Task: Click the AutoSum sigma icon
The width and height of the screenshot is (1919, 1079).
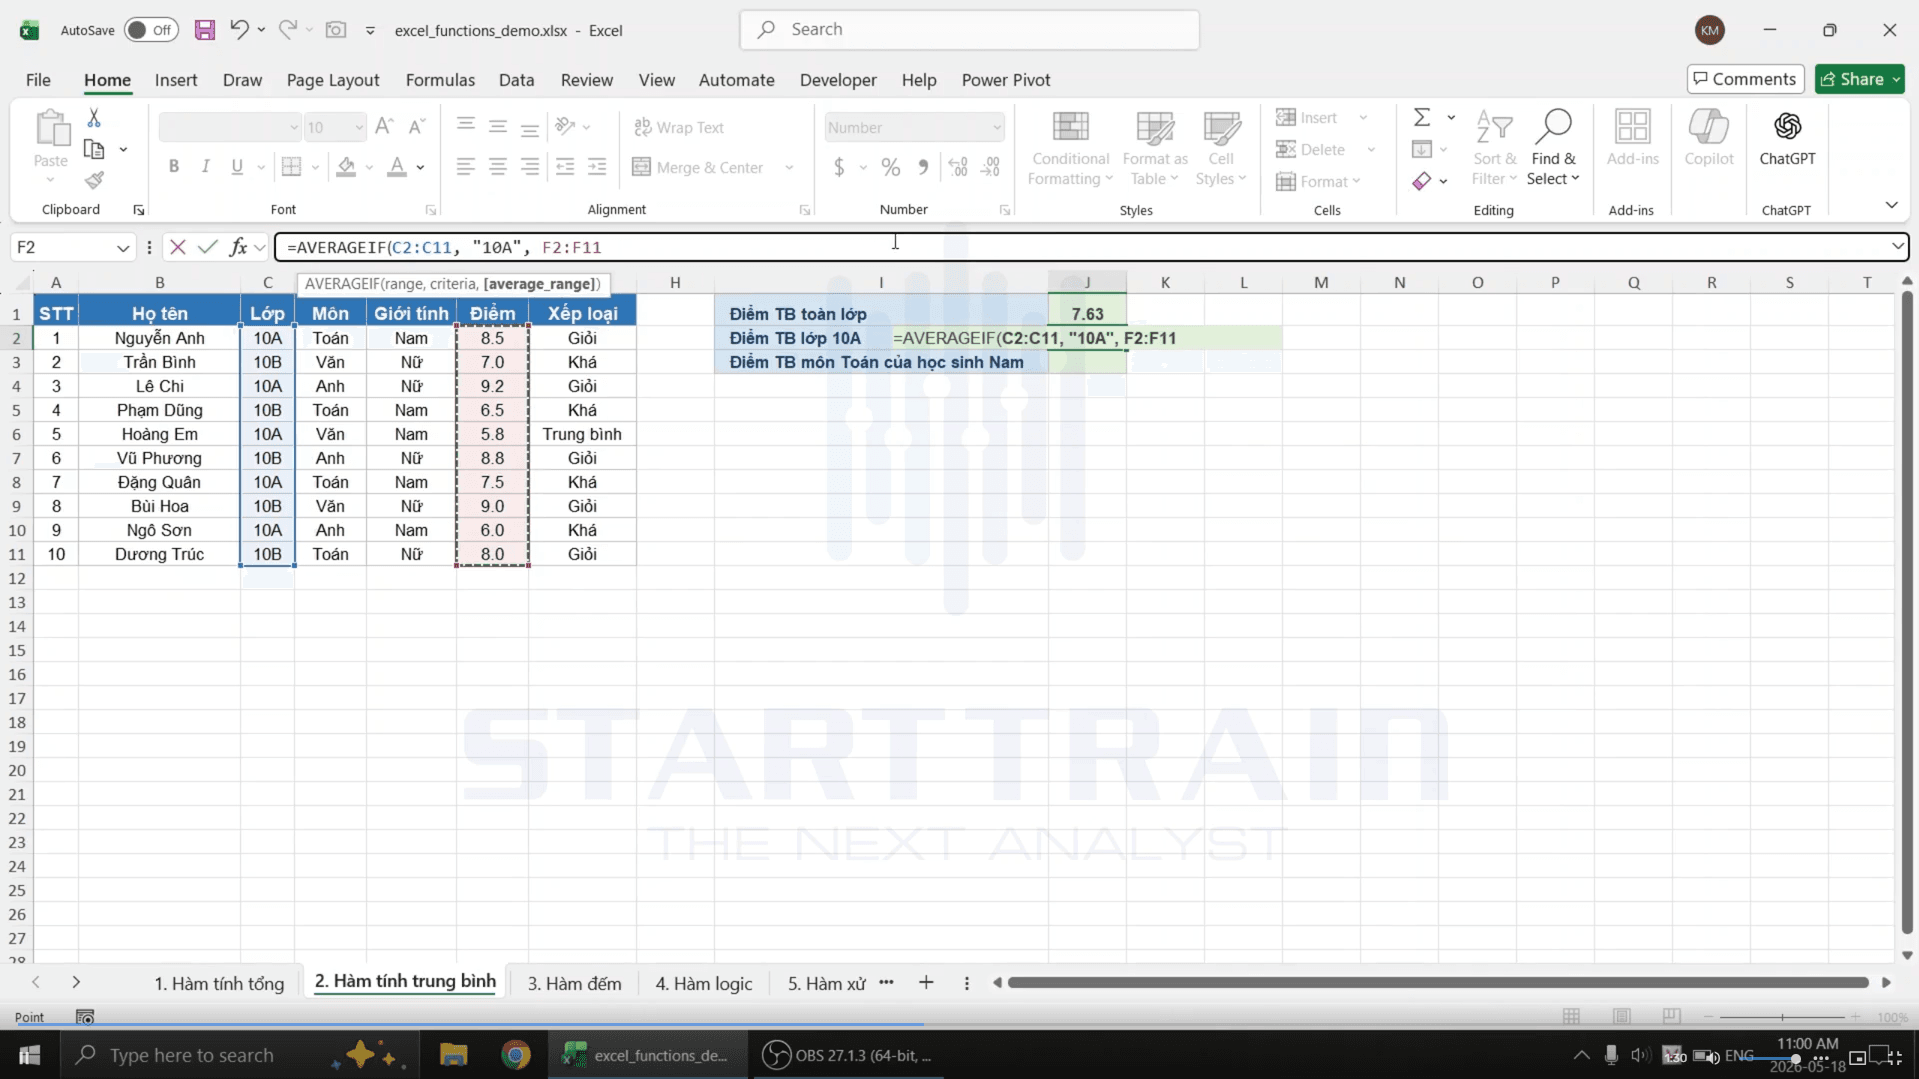Action: point(1421,117)
